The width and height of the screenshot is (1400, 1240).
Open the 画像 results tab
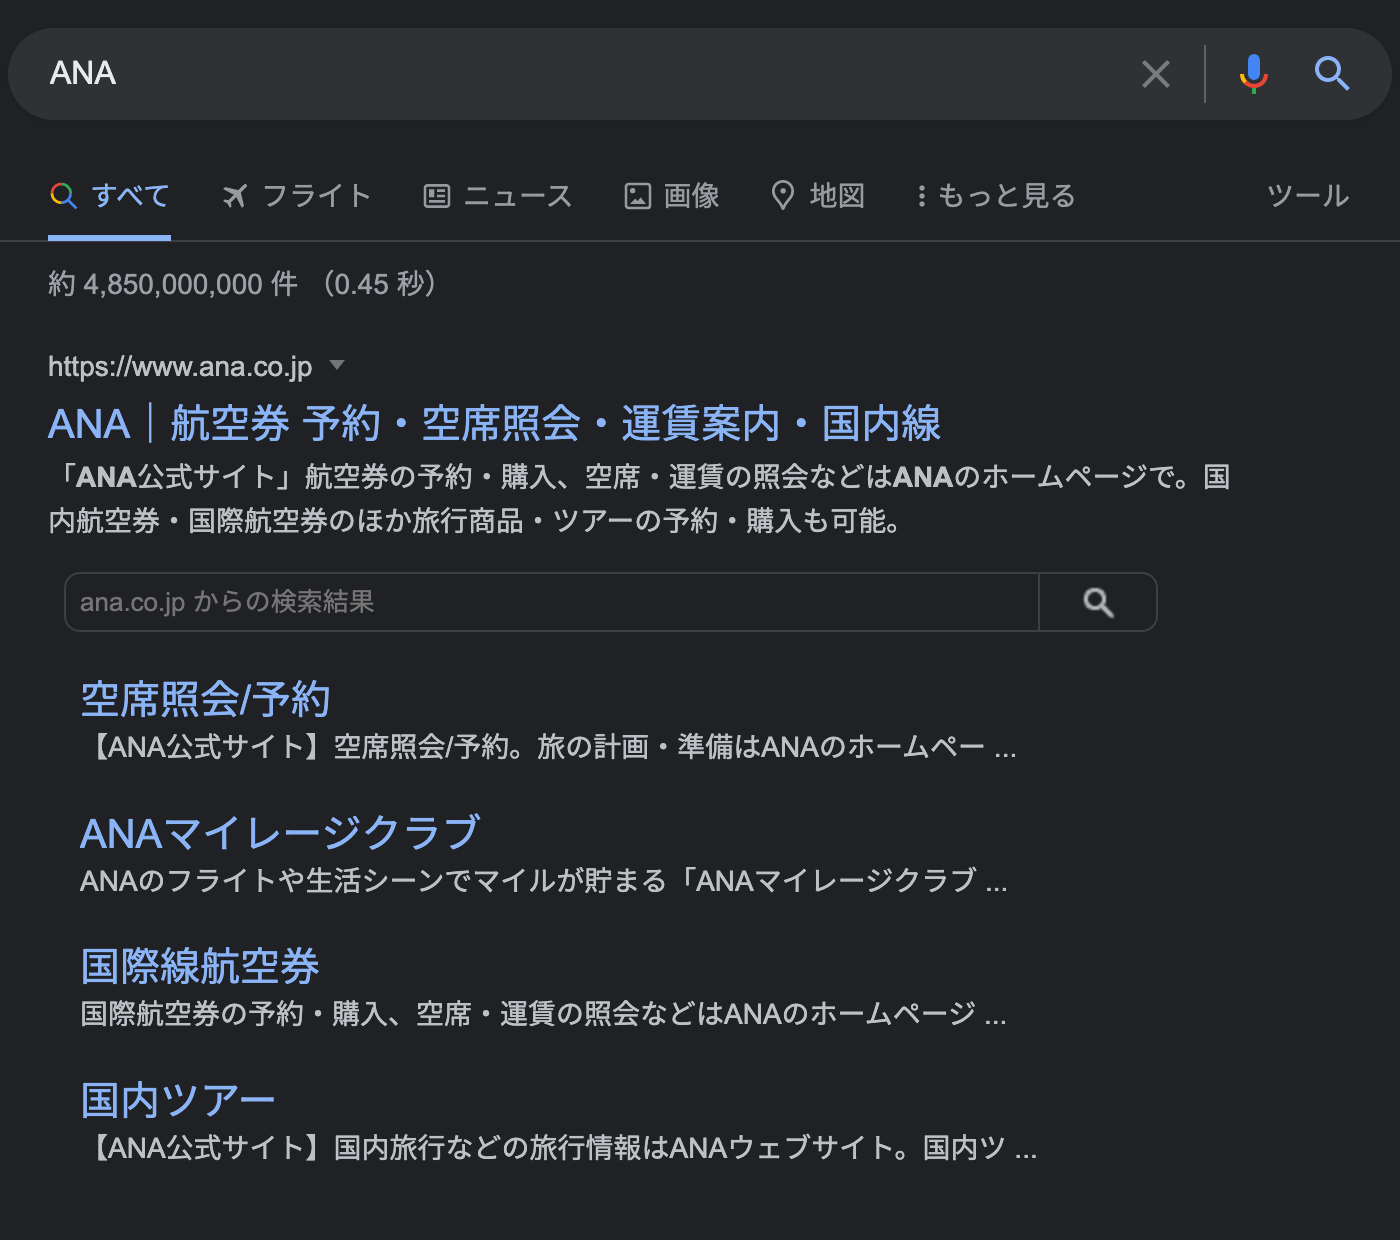click(672, 196)
